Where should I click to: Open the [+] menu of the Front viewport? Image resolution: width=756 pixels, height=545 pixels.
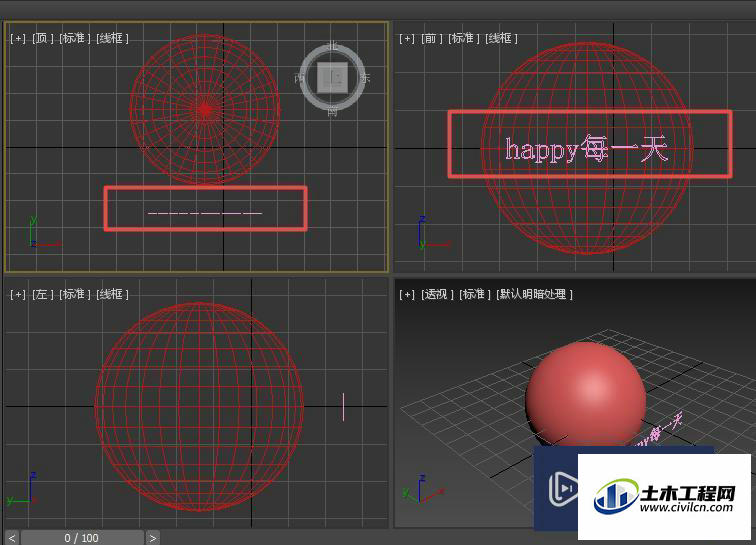tap(407, 38)
